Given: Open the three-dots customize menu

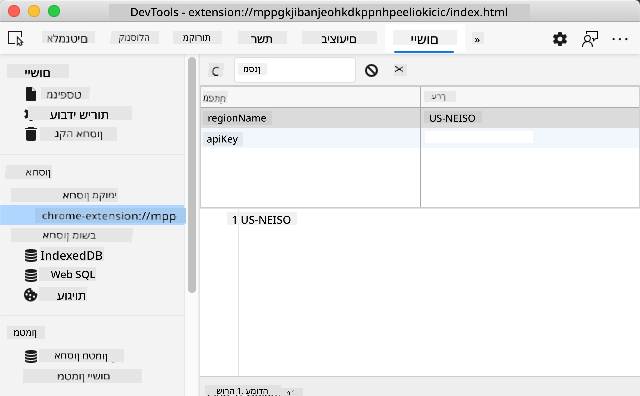Looking at the screenshot, I should point(620,39).
